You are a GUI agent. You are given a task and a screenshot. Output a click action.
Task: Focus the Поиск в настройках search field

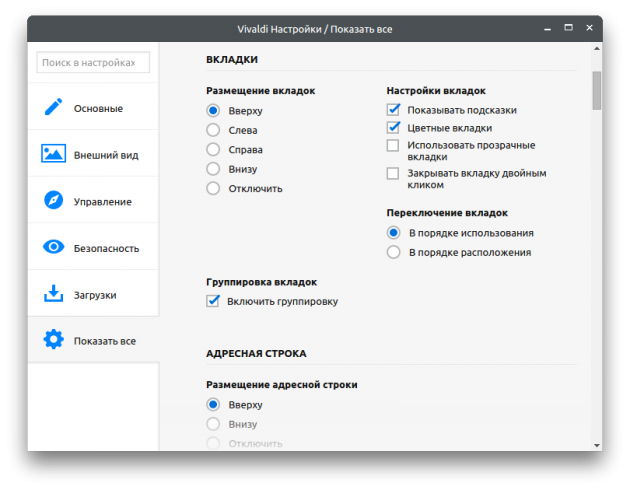93,62
